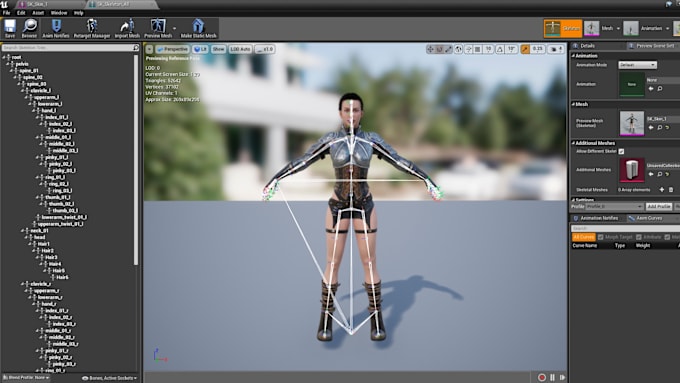Open the Retarget Manager tool
The height and width of the screenshot is (383, 680).
coord(92,28)
